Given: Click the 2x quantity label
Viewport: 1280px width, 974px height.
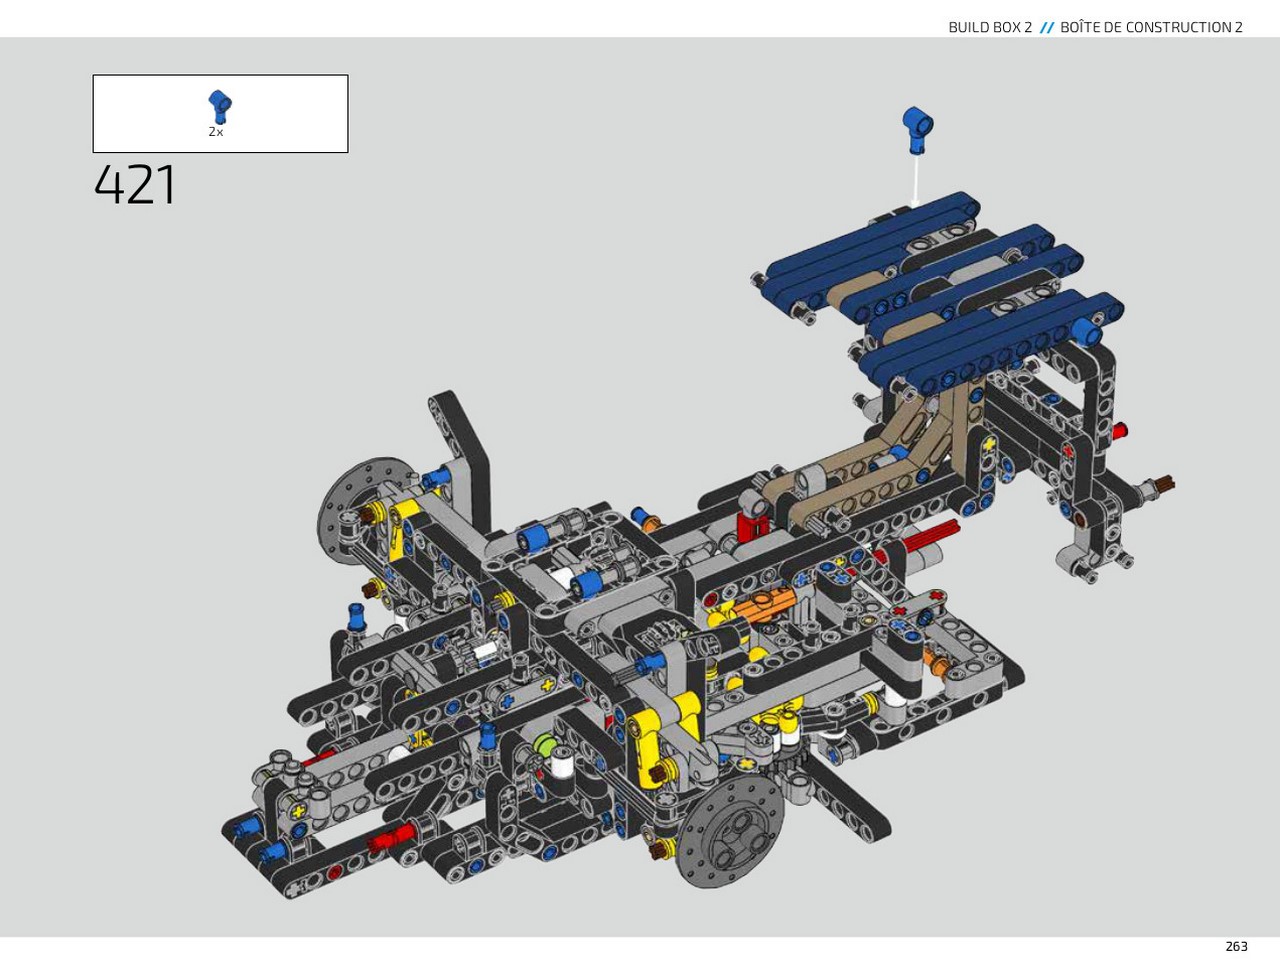Looking at the screenshot, I should click(x=216, y=132).
